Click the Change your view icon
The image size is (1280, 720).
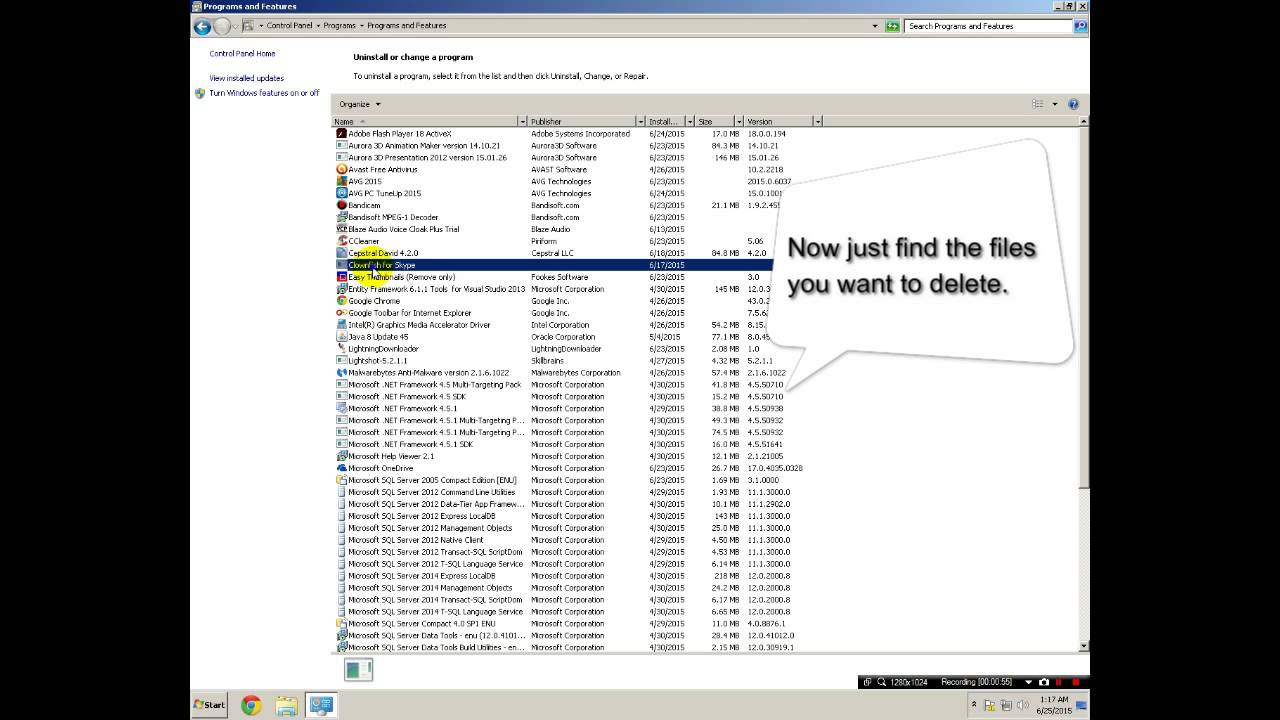point(1038,104)
